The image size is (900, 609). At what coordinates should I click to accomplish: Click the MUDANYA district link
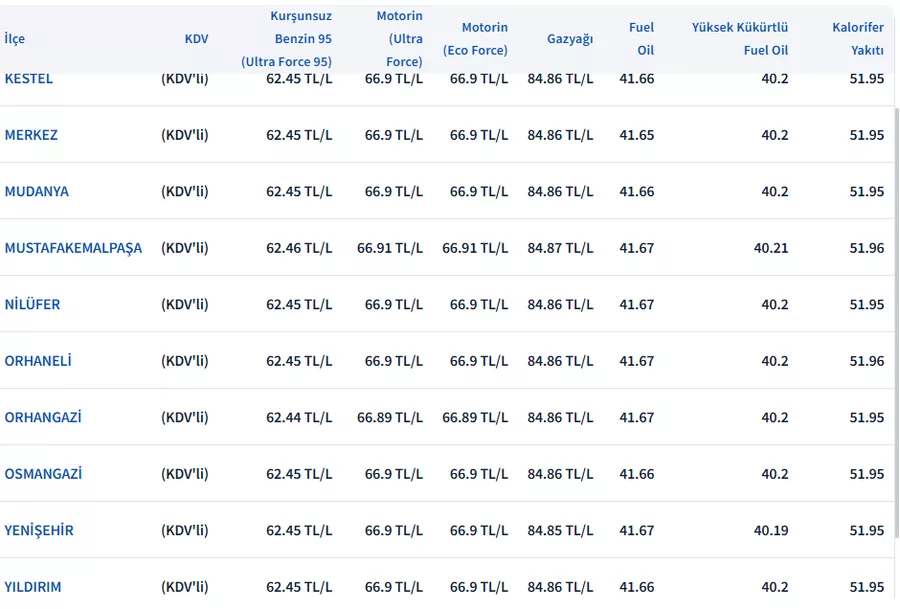point(37,191)
